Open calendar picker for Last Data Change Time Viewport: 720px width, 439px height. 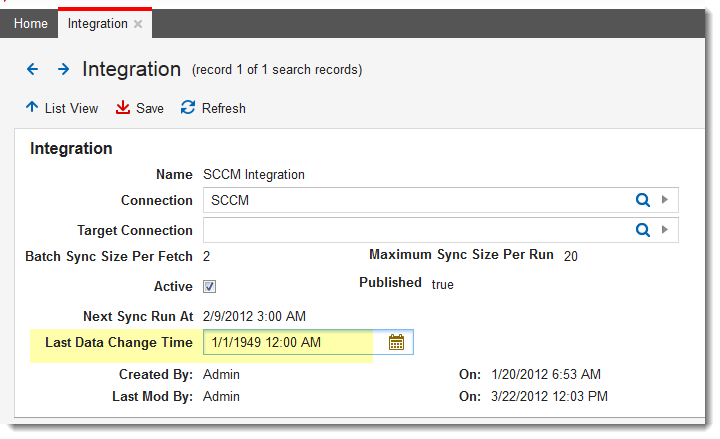coord(396,342)
